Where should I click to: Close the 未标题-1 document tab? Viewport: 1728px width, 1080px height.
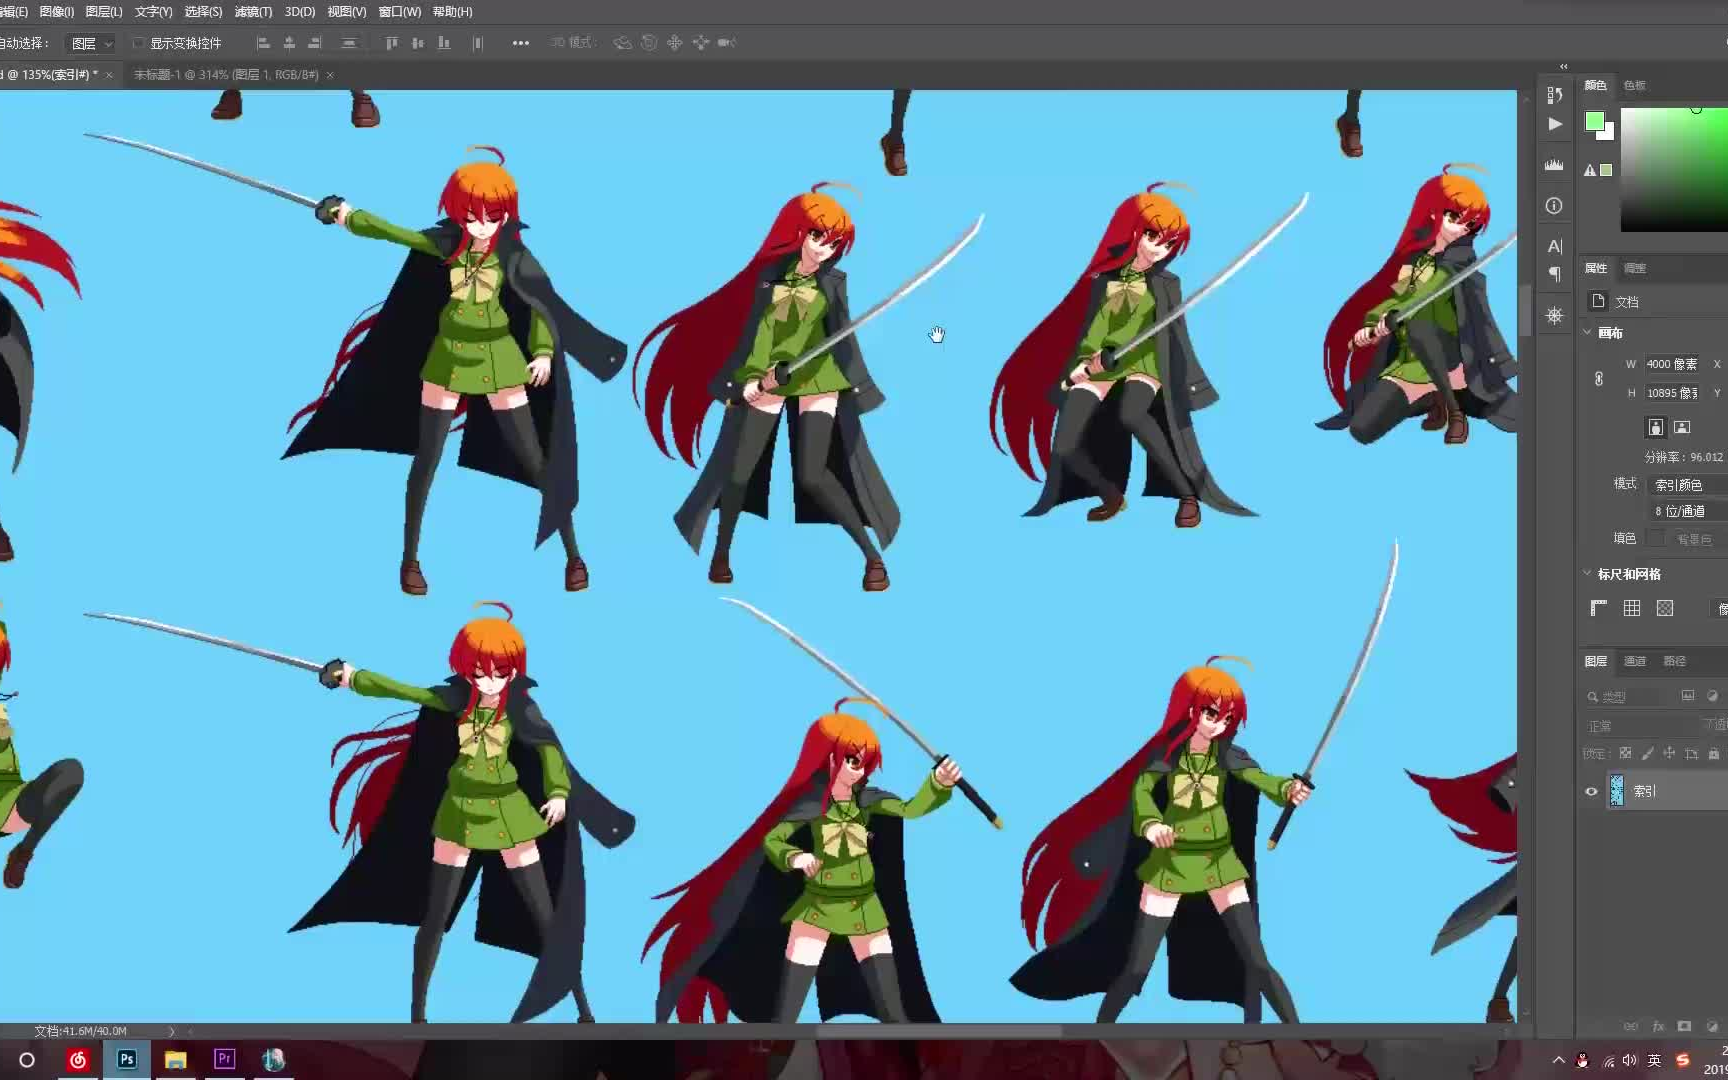(x=330, y=75)
